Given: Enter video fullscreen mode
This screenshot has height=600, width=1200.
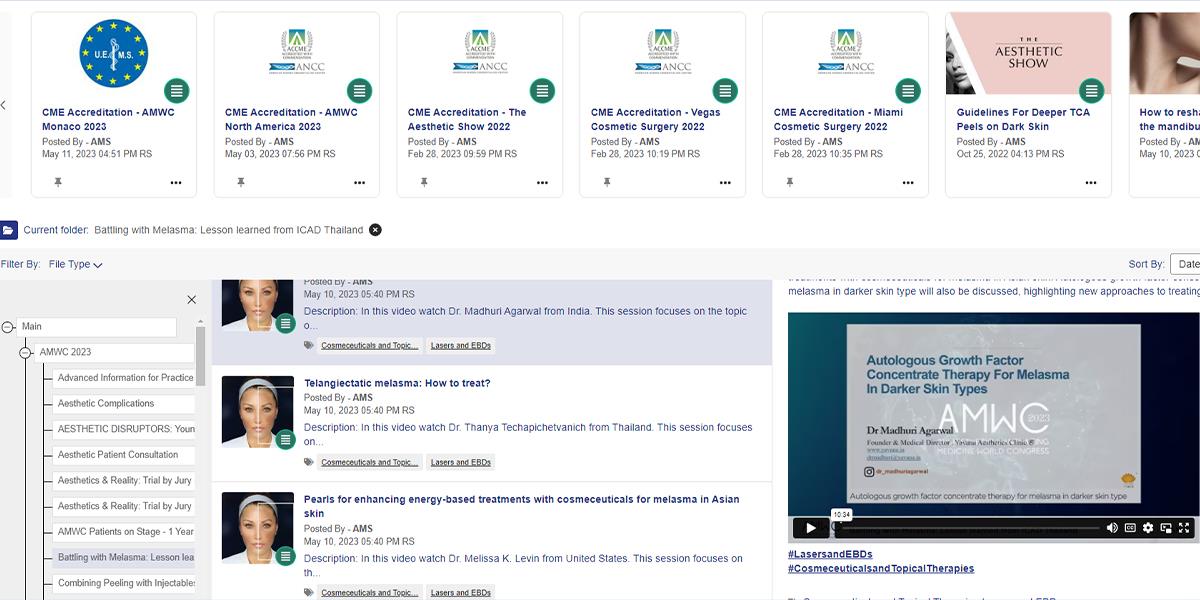Looking at the screenshot, I should click(x=1185, y=527).
